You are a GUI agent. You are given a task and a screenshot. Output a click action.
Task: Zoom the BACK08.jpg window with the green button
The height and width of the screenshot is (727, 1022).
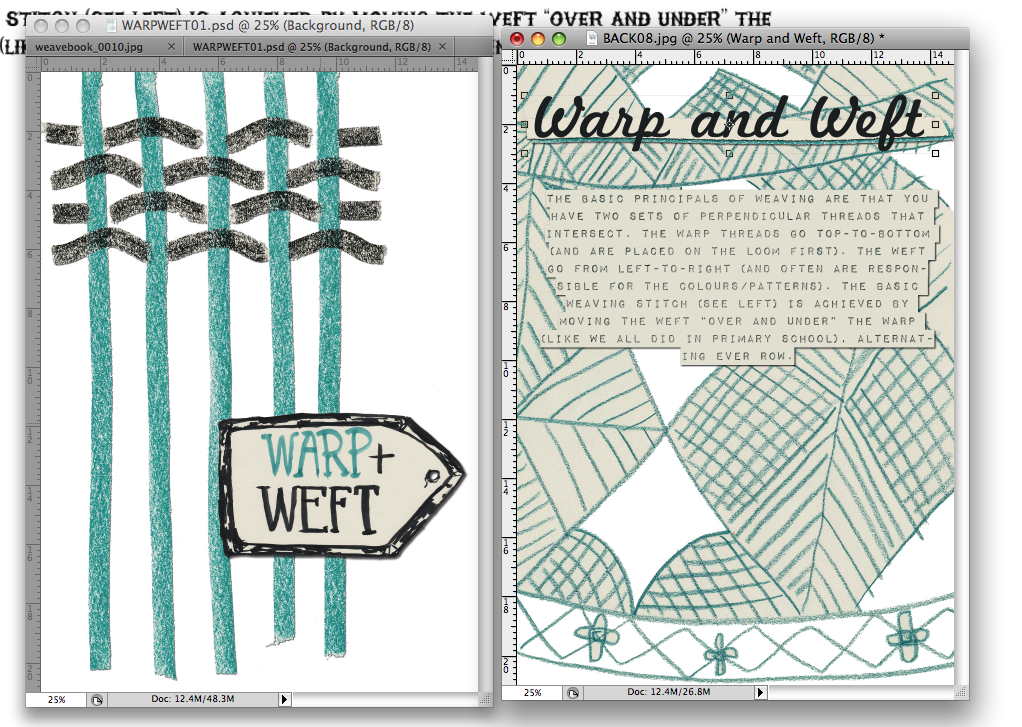point(559,39)
